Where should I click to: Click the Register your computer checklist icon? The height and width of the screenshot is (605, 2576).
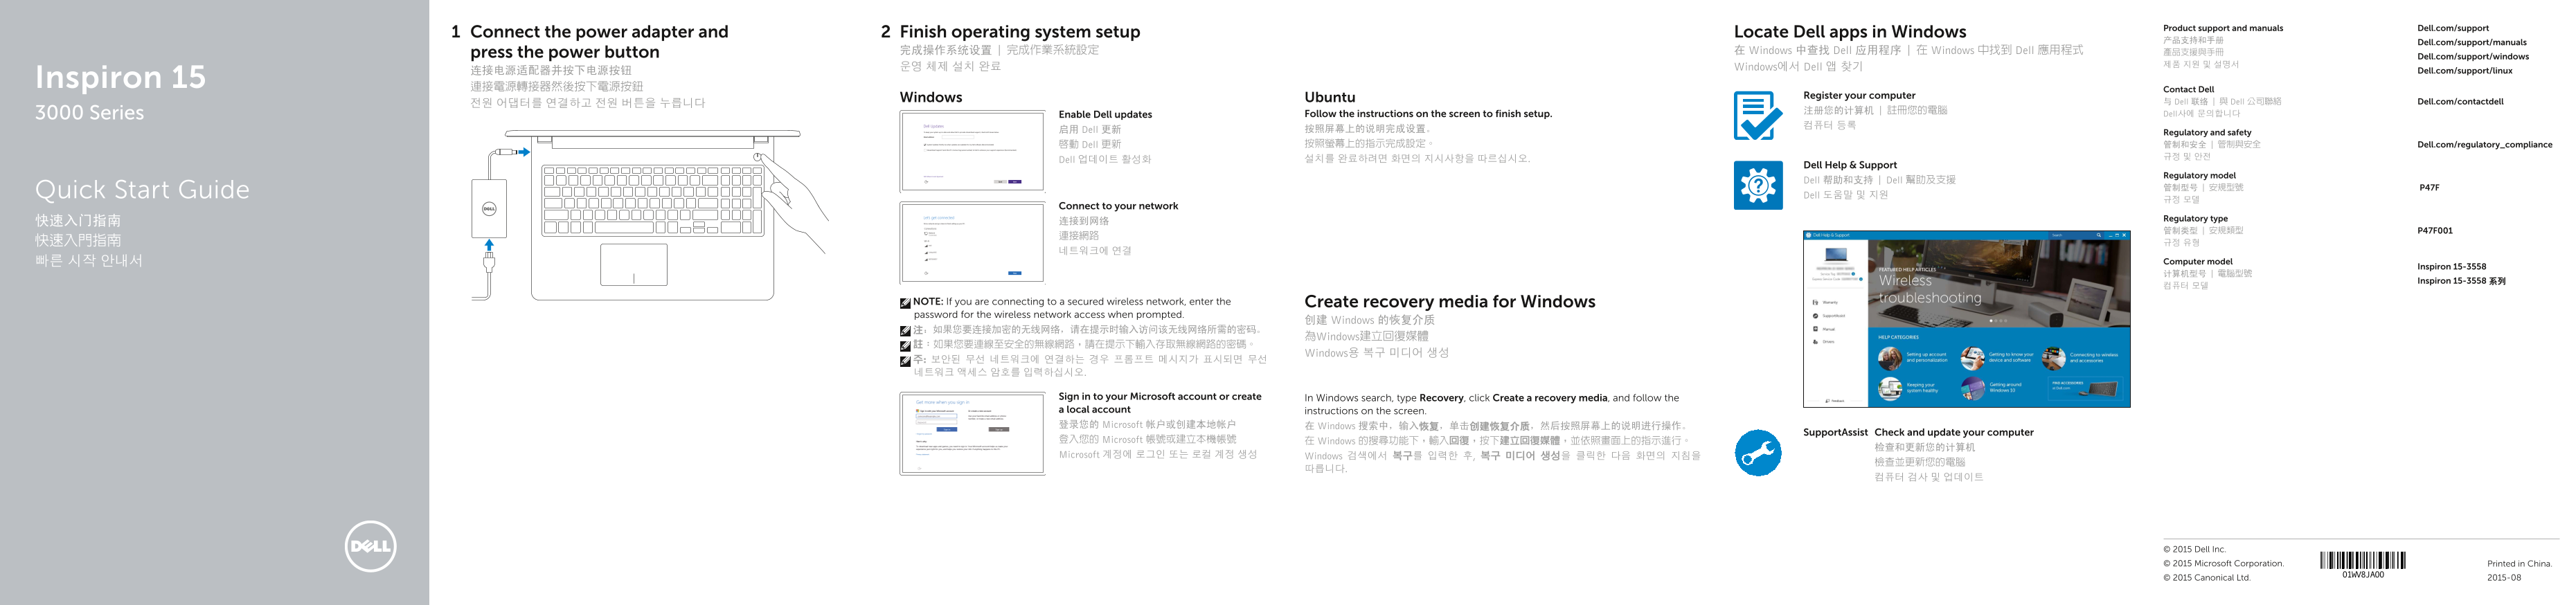(x=1758, y=115)
